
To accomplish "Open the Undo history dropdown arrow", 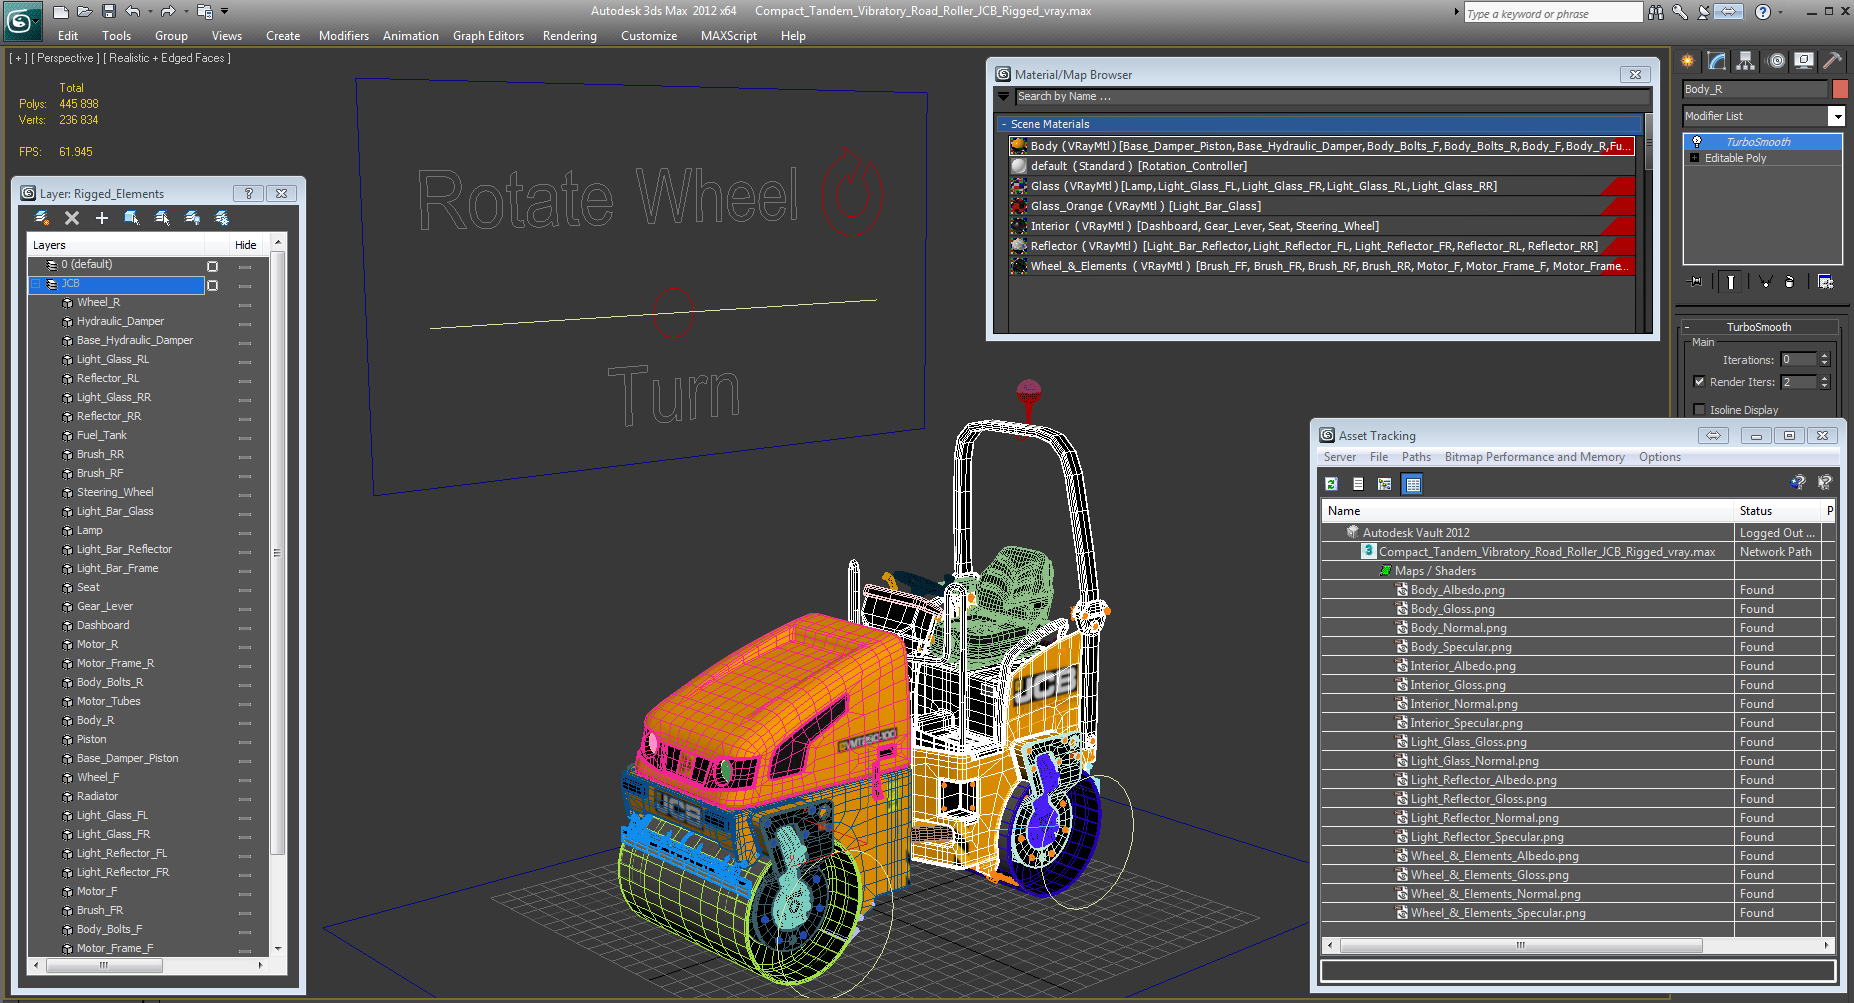I will click(x=150, y=12).
